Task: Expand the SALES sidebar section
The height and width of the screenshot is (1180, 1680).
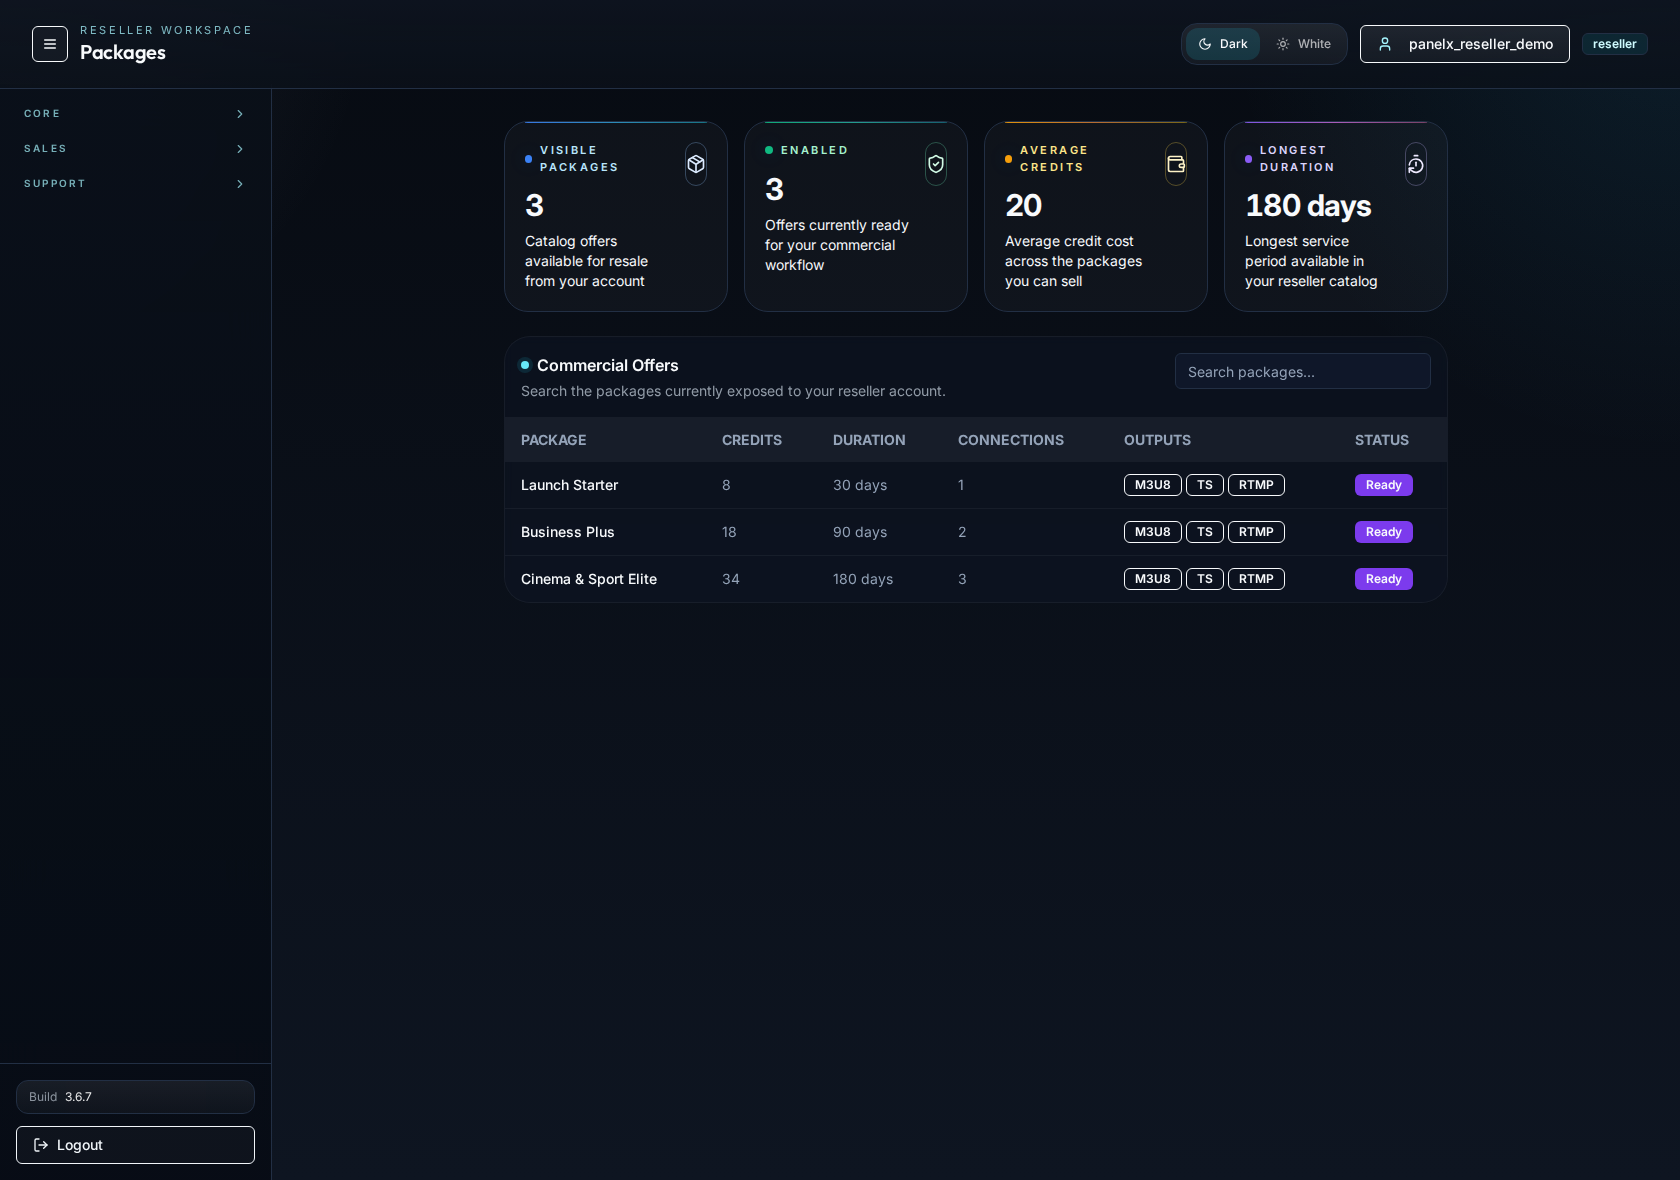Action: 135,149
